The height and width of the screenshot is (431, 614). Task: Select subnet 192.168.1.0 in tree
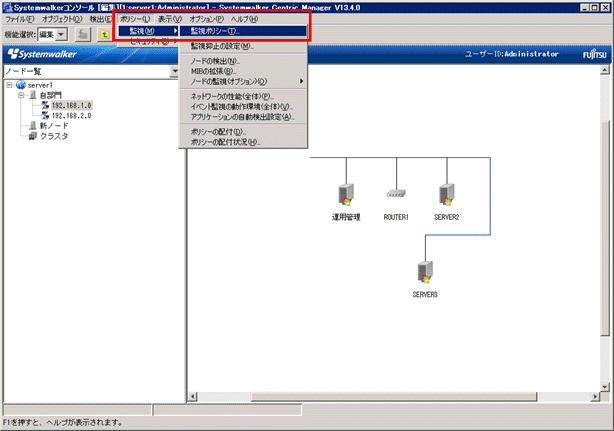pyautogui.click(x=72, y=105)
